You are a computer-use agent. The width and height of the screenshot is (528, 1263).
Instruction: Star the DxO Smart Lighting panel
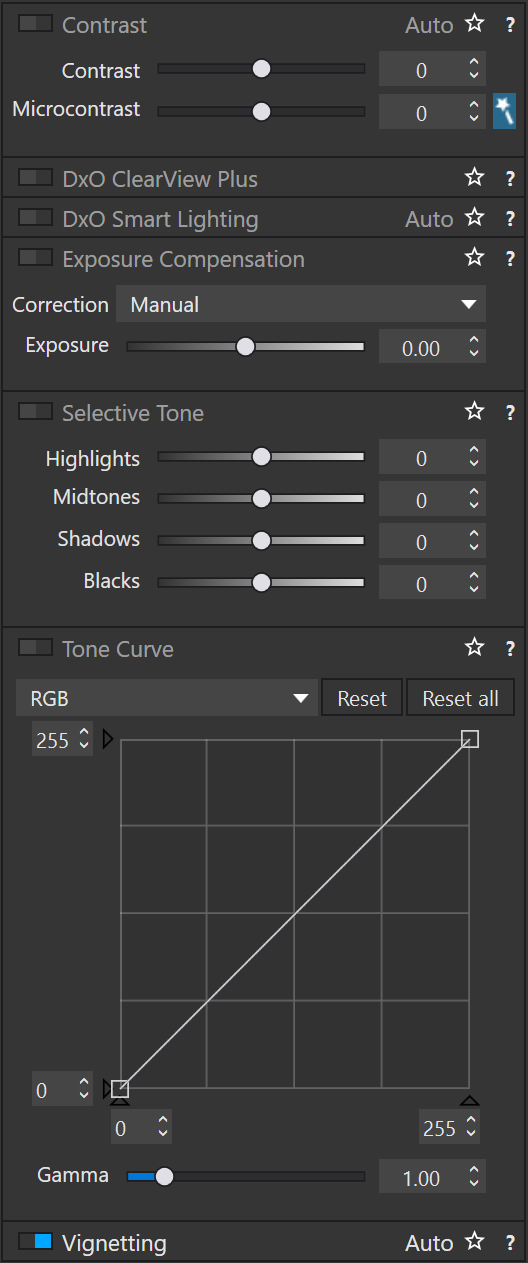tap(475, 218)
